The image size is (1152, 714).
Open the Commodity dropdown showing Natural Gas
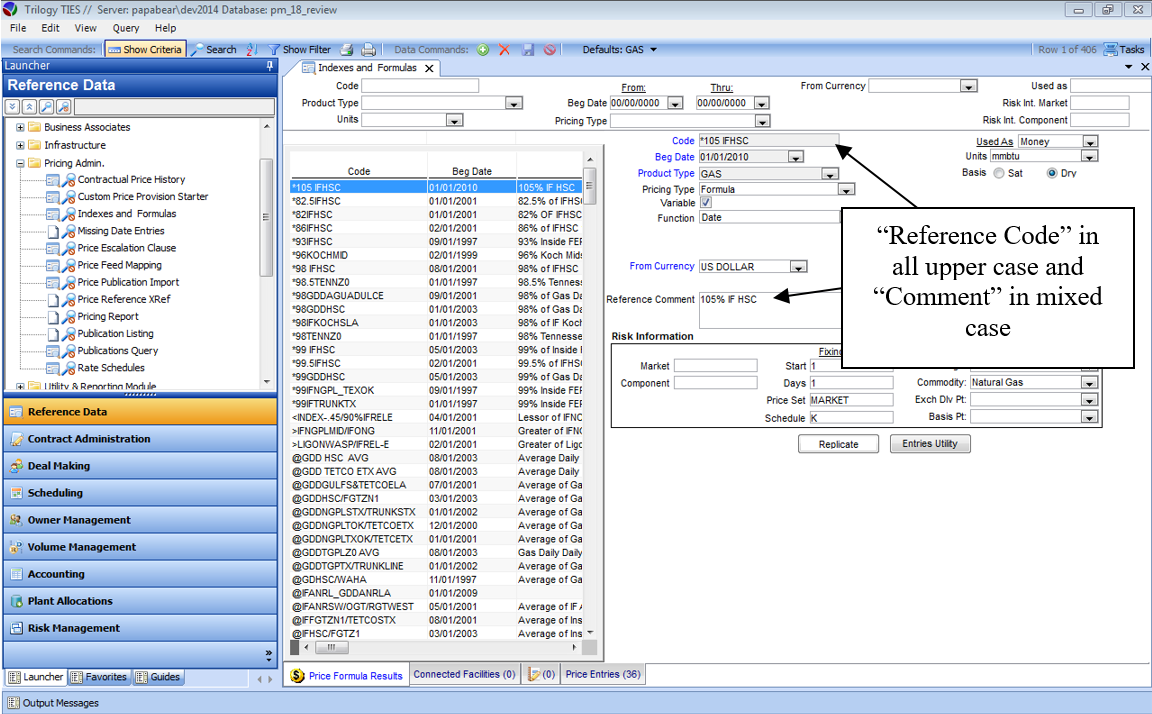(1088, 383)
